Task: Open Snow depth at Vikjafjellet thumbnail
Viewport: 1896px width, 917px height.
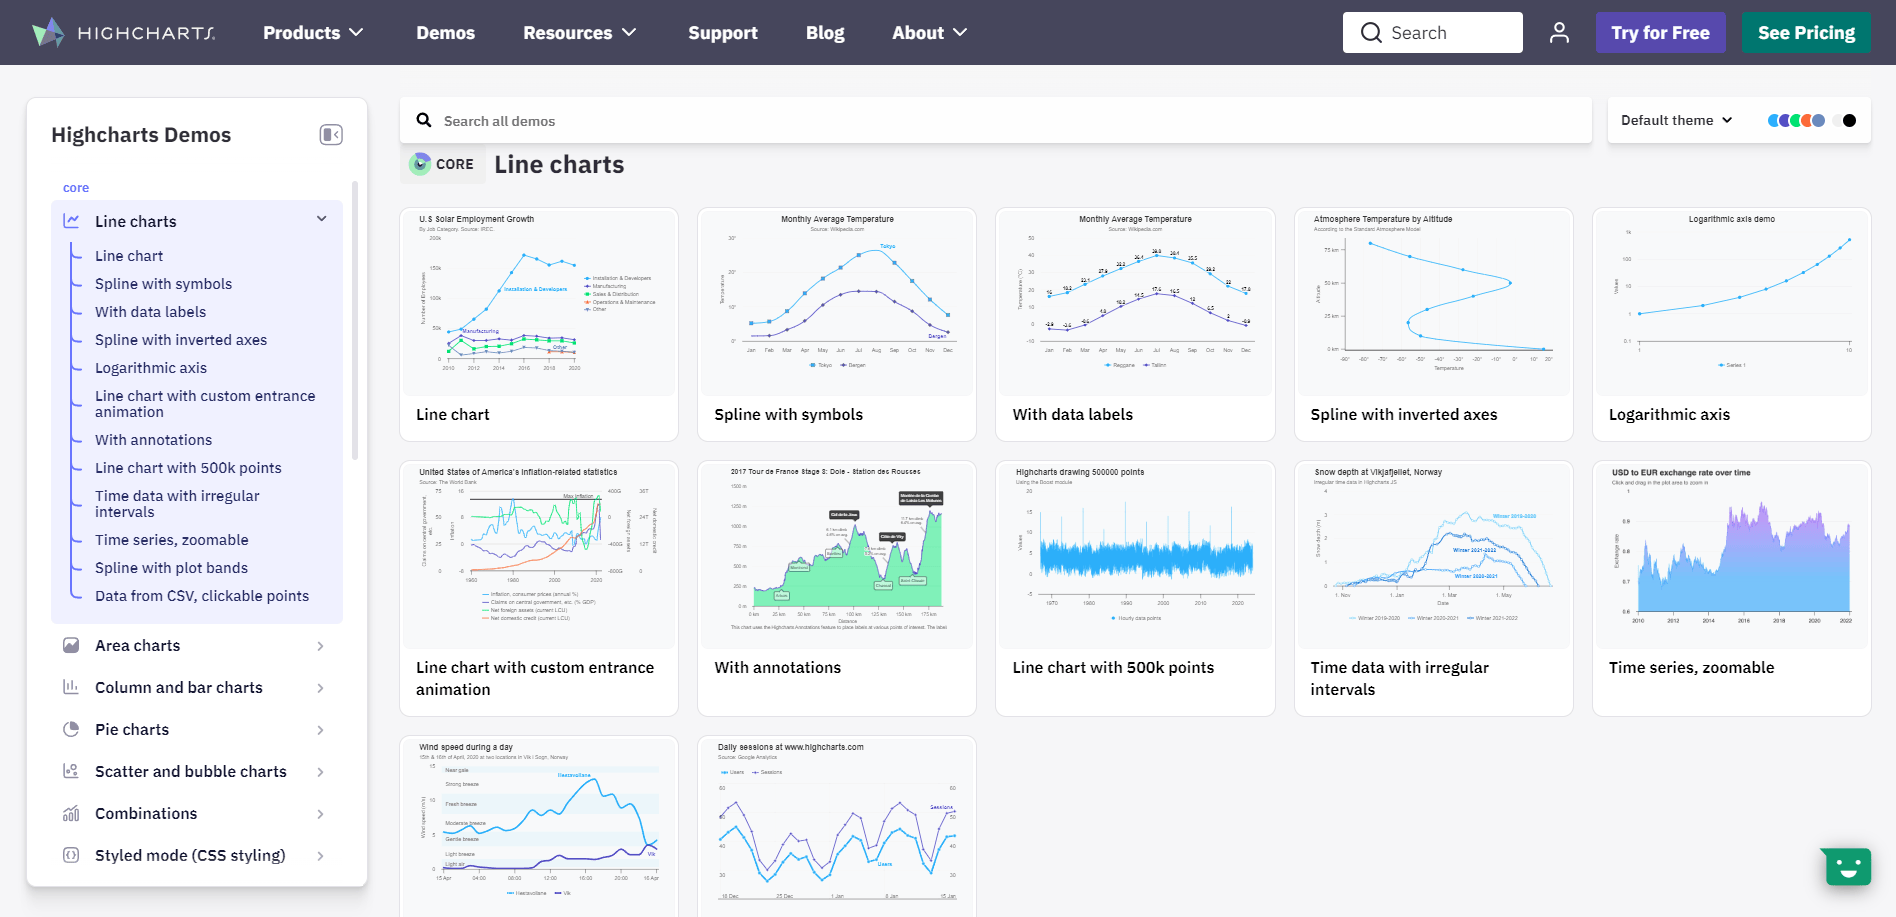Action: coord(1433,555)
